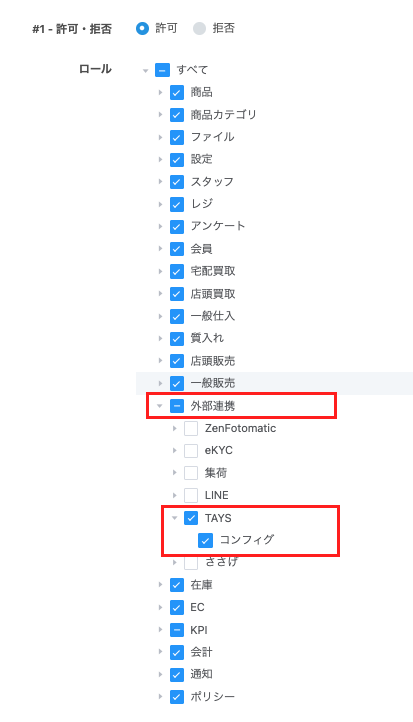This screenshot has height=722, width=413.
Task: Expand the 商品カテゴリ node arrow
Action: coord(160,115)
